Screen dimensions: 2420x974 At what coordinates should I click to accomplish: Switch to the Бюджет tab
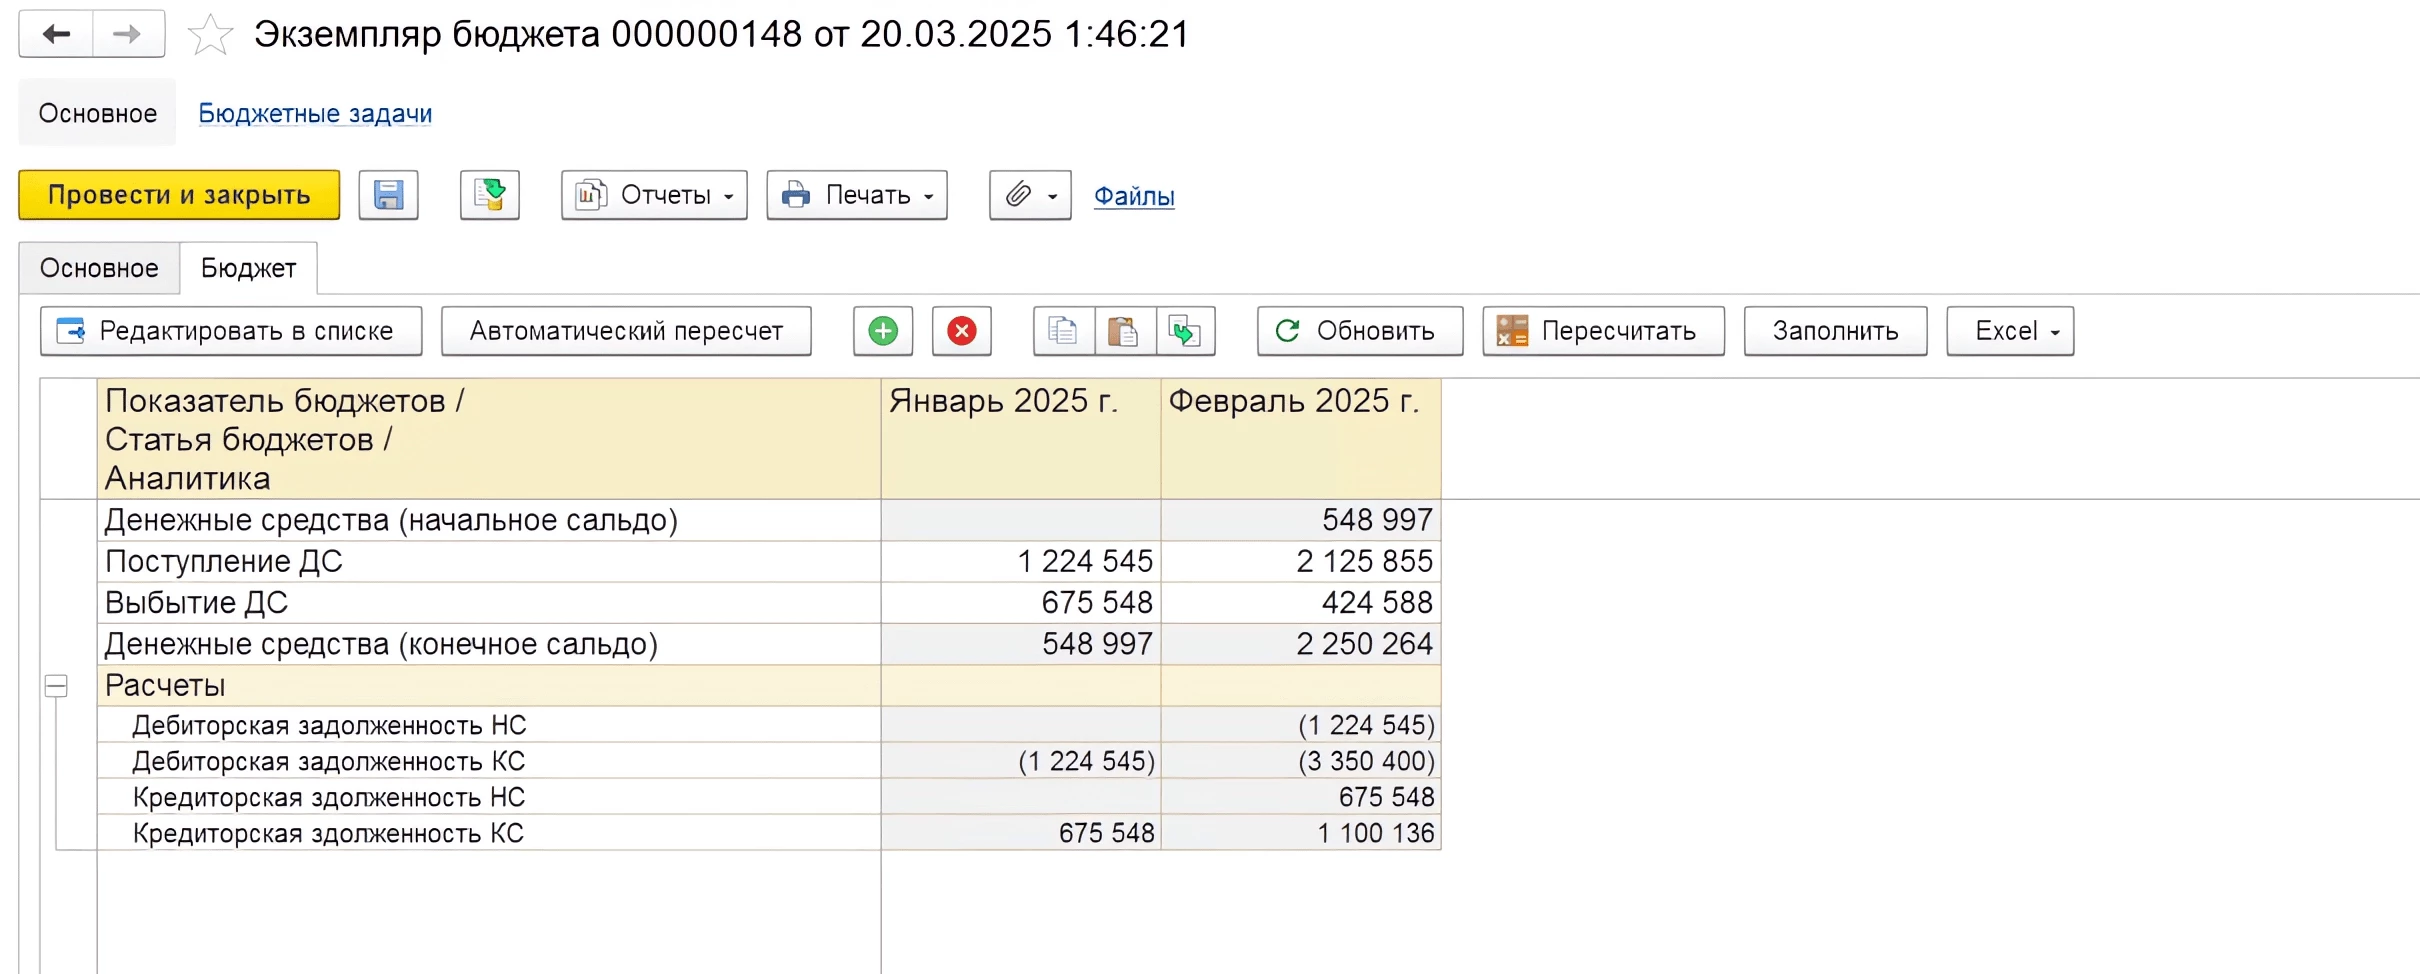pos(248,268)
